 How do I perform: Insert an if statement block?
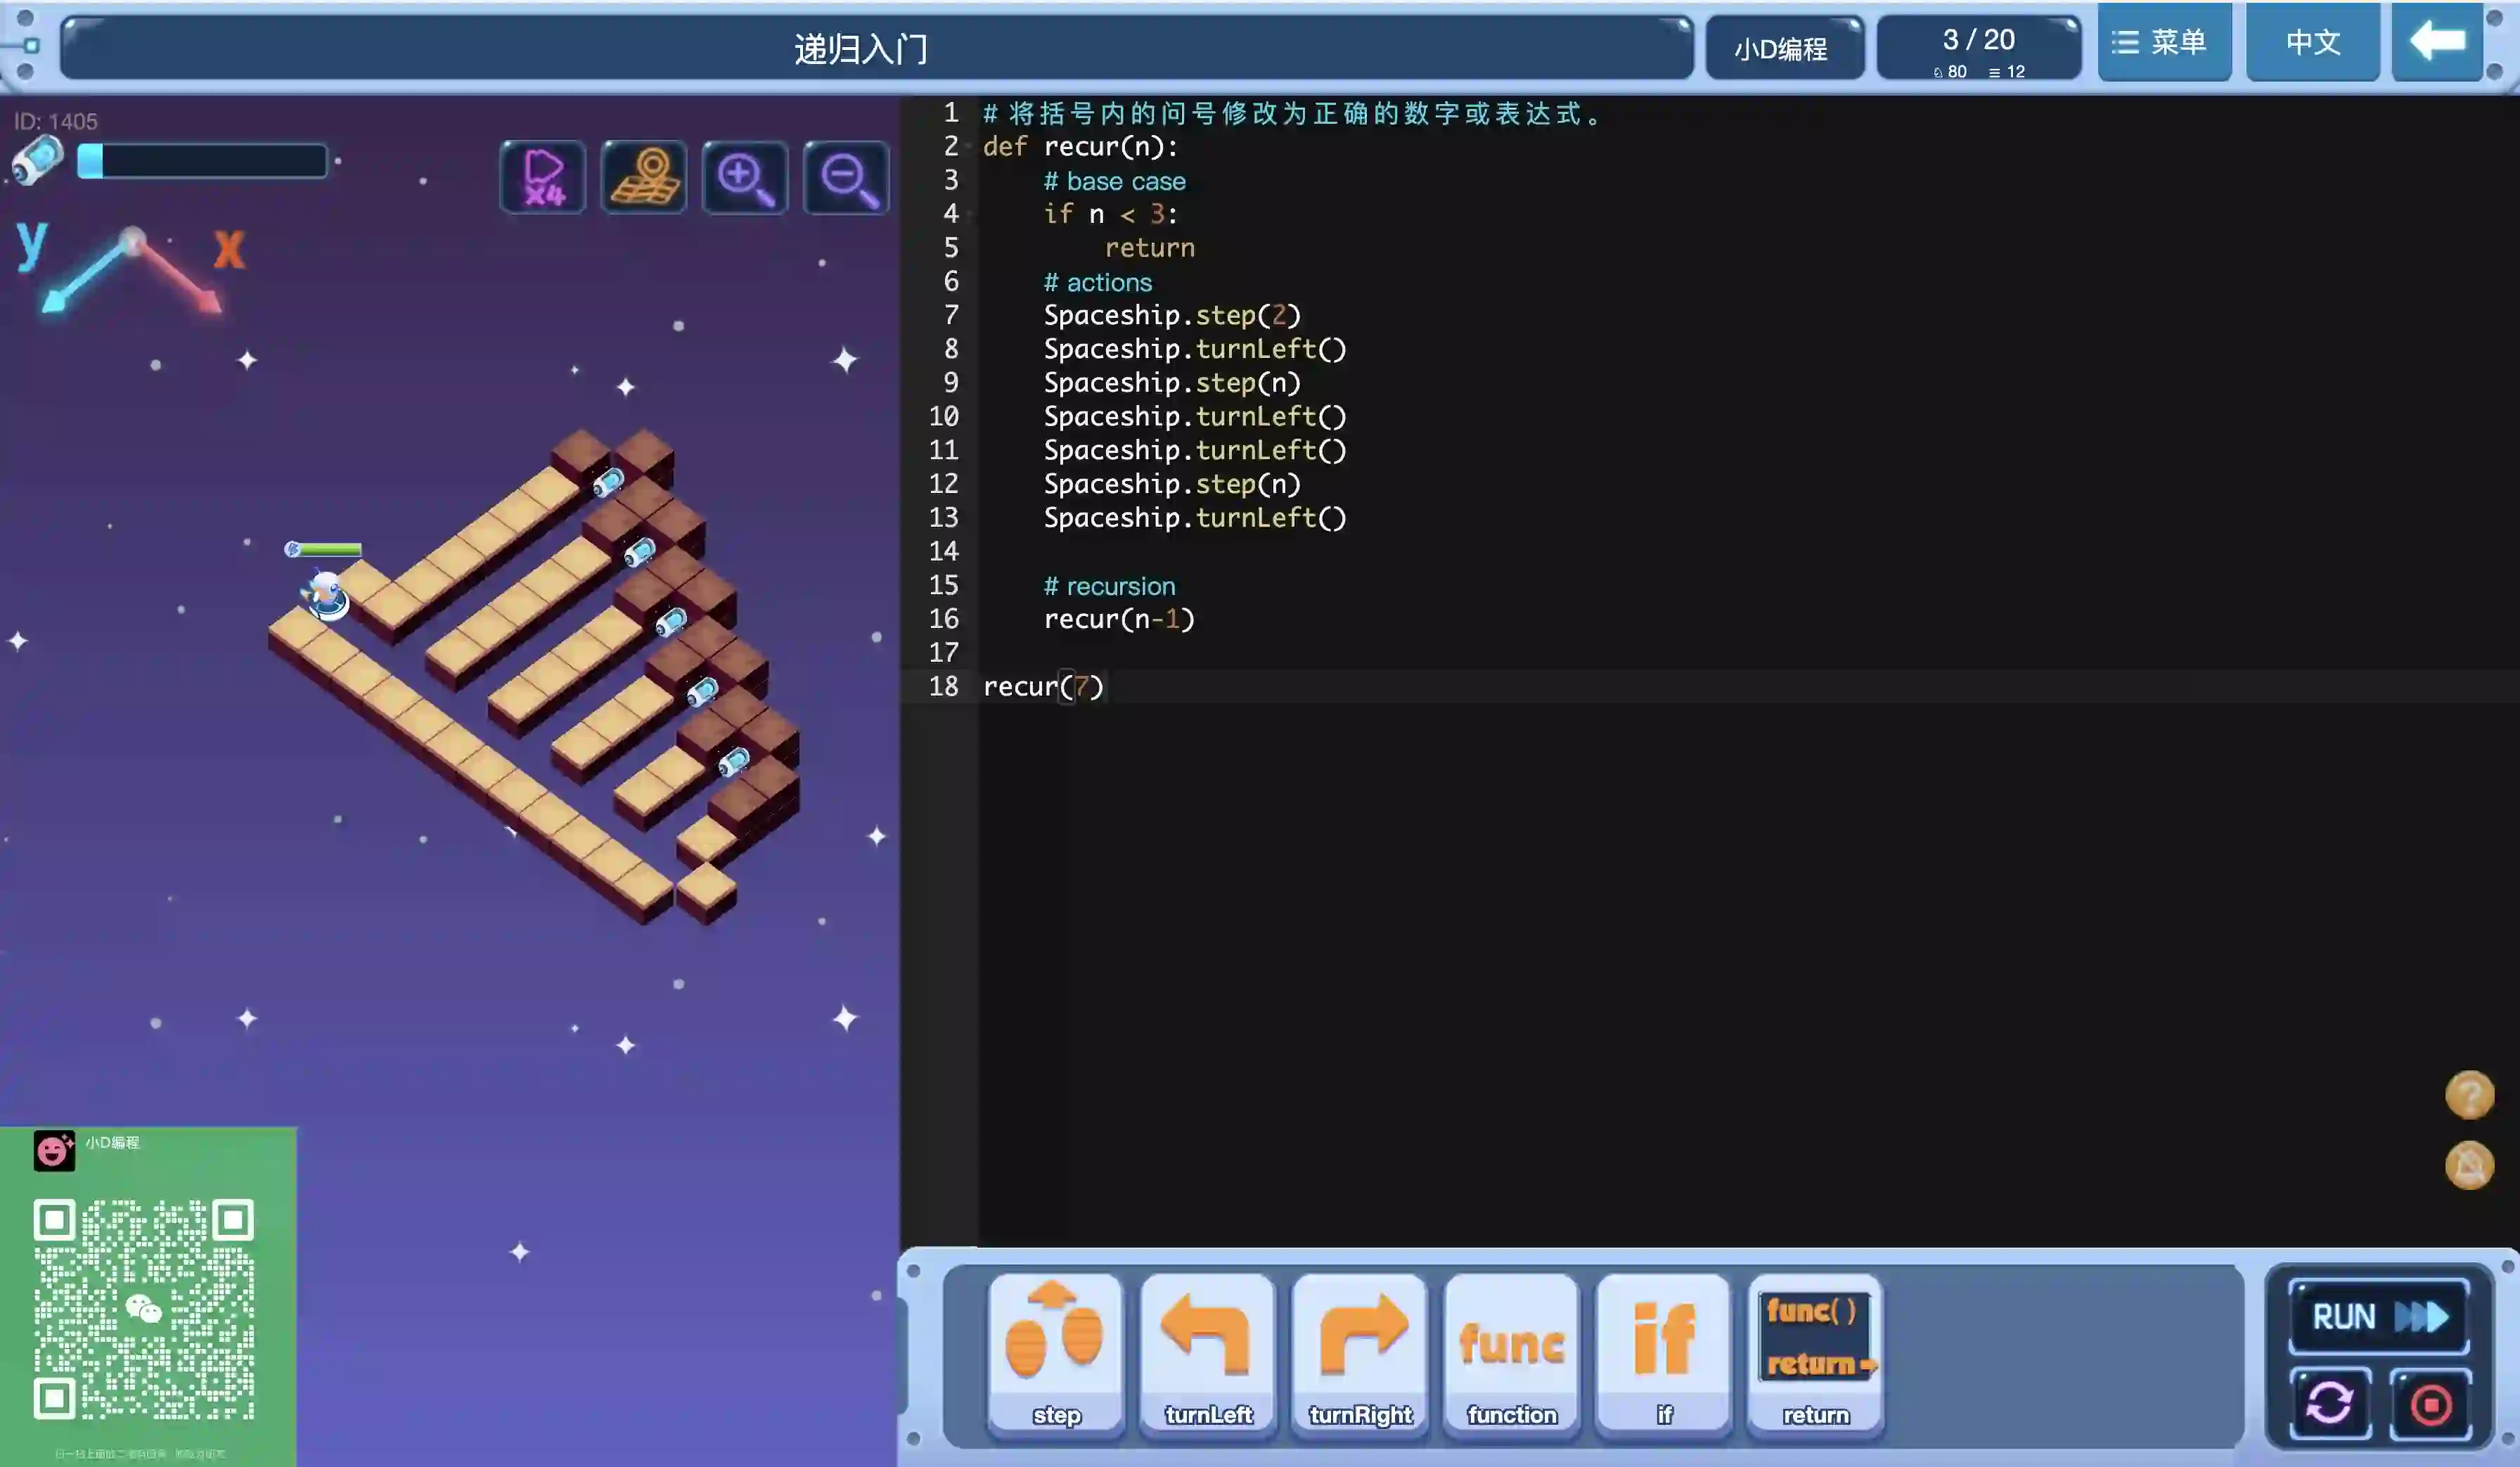(x=1664, y=1354)
